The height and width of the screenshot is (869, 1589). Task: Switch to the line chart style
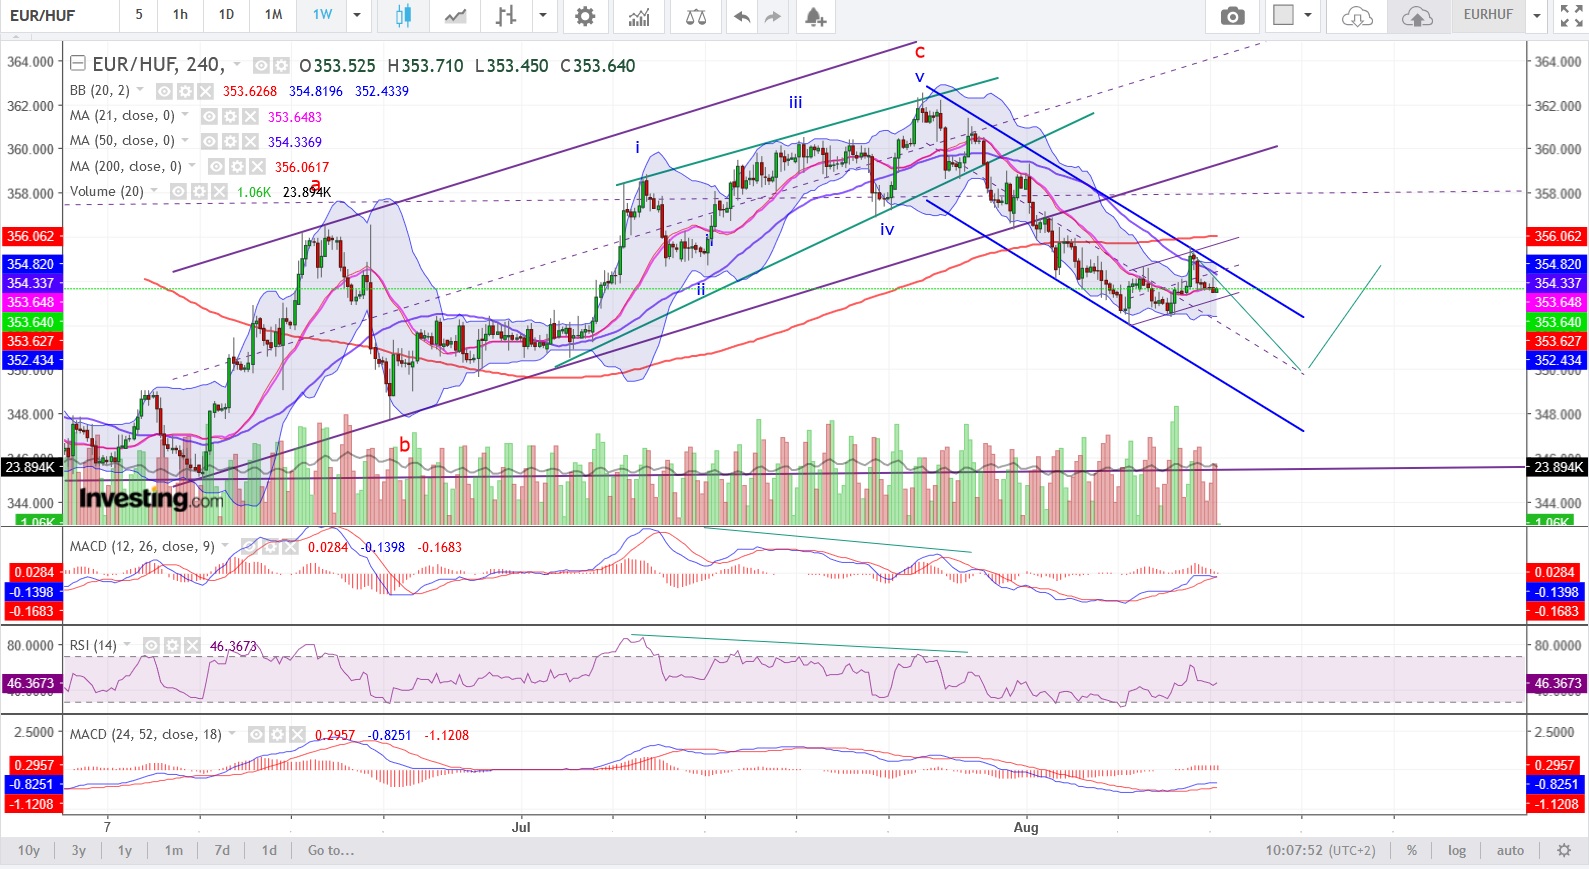point(455,16)
